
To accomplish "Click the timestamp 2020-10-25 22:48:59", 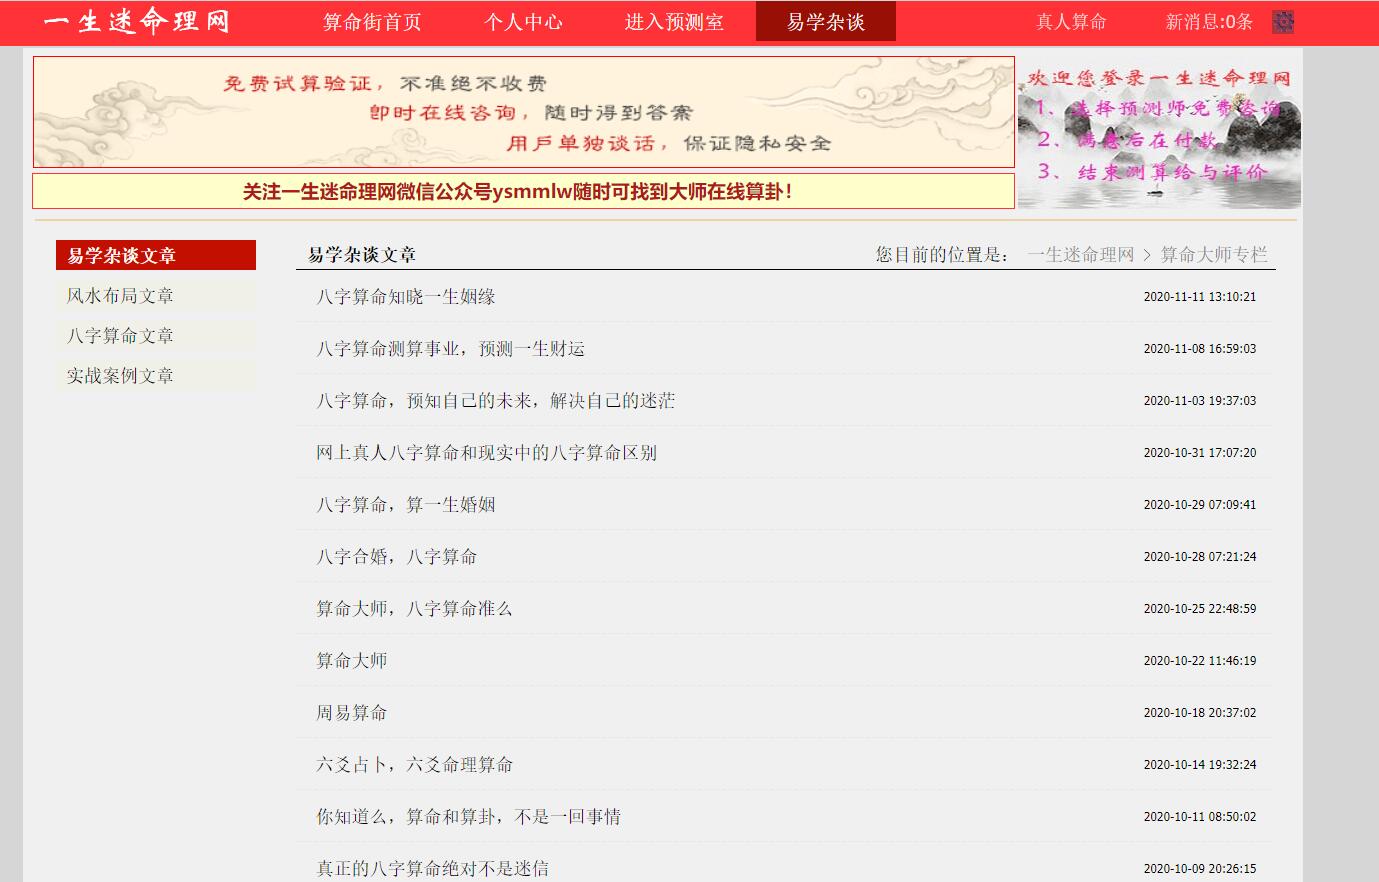I will [1200, 609].
